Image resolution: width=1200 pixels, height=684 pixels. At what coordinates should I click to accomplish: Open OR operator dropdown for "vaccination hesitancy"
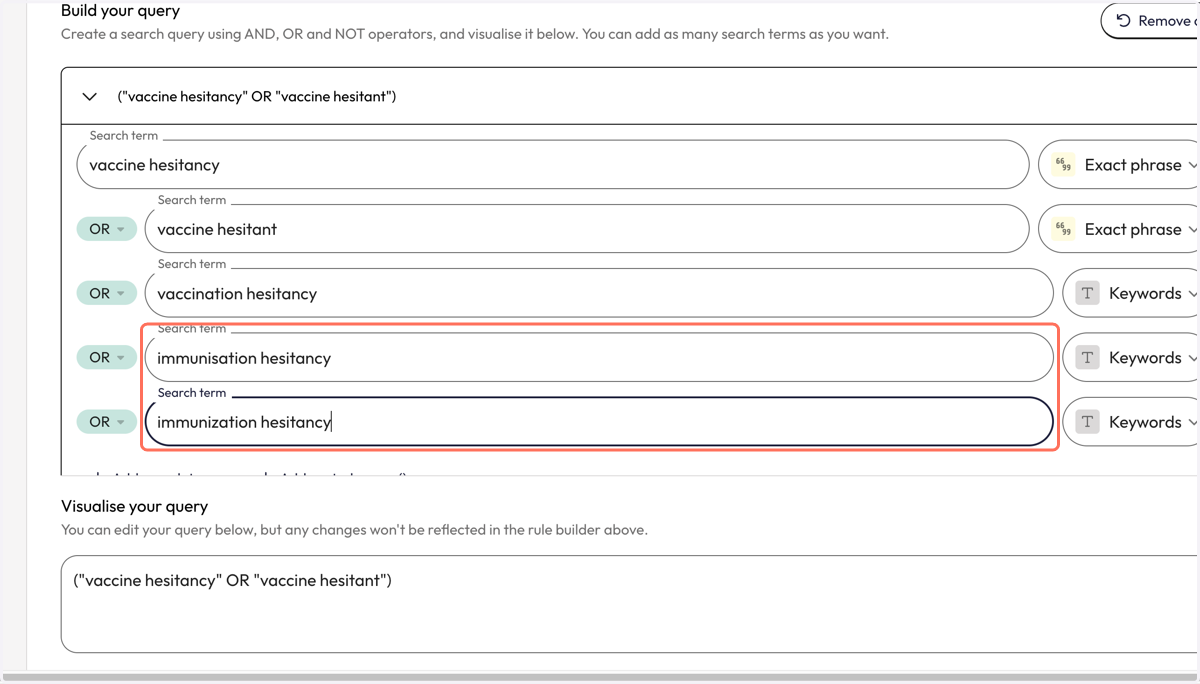point(107,294)
